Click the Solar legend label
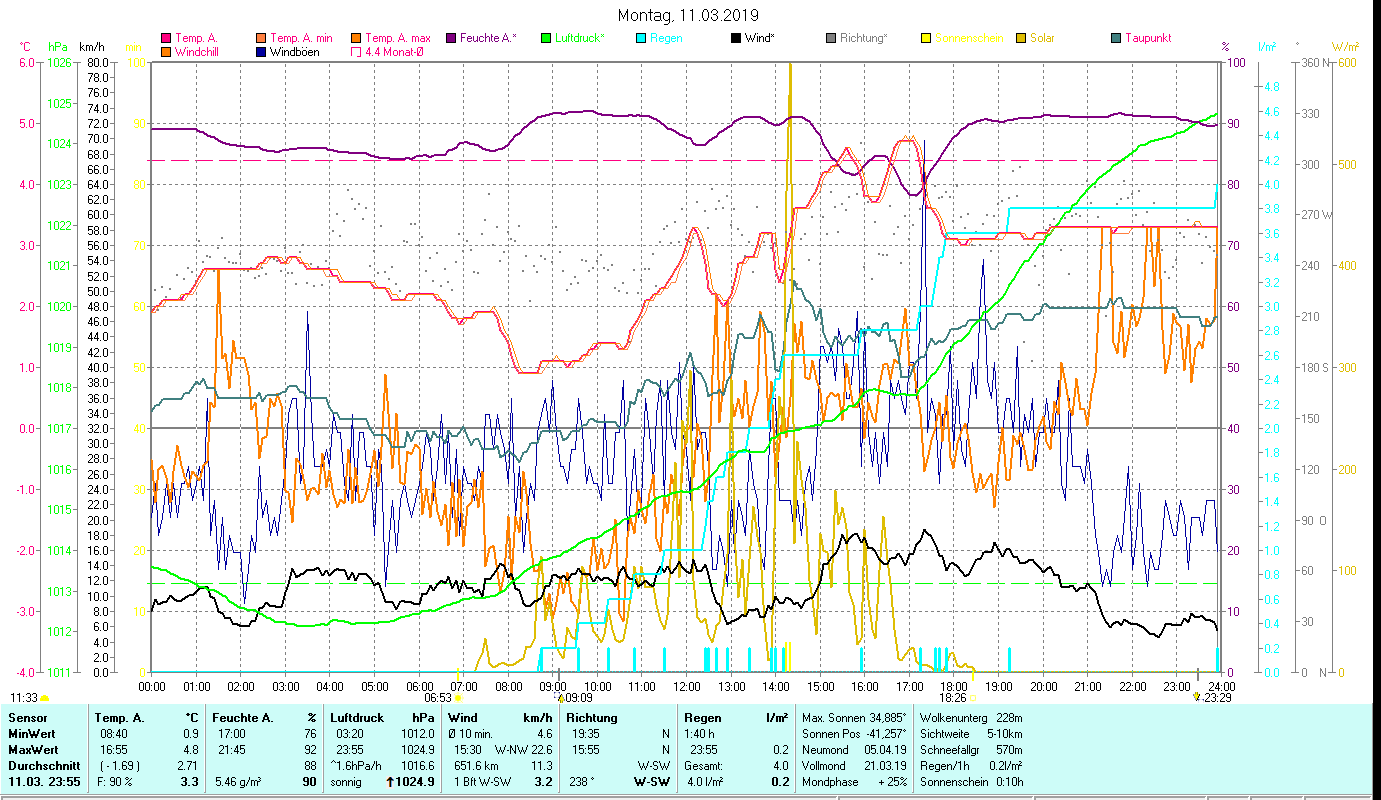 click(1043, 39)
